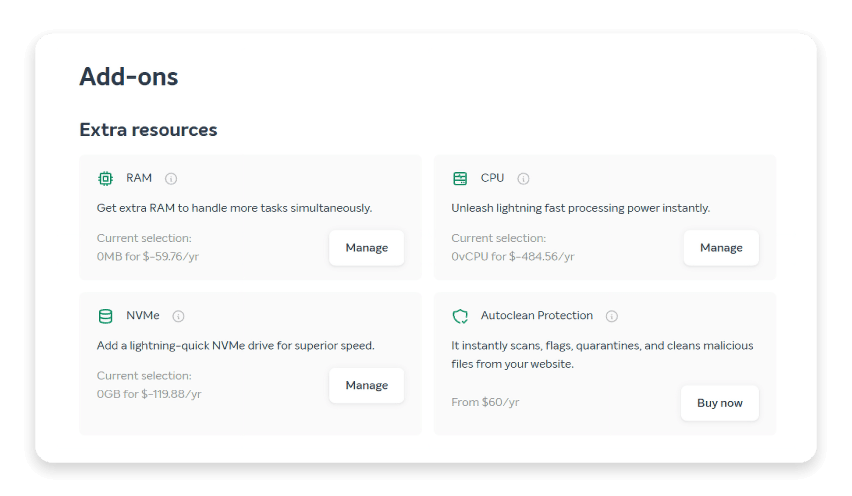Manage the RAM add-on
This screenshot has height=496, width=852.
[367, 248]
